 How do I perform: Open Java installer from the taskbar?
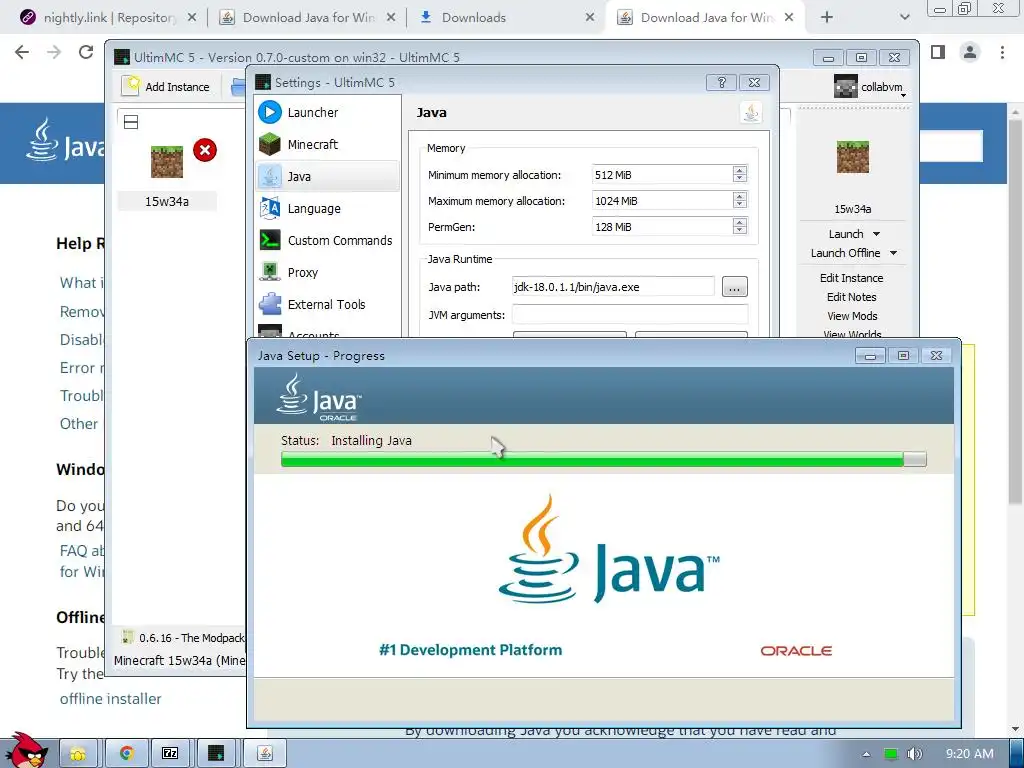point(264,754)
